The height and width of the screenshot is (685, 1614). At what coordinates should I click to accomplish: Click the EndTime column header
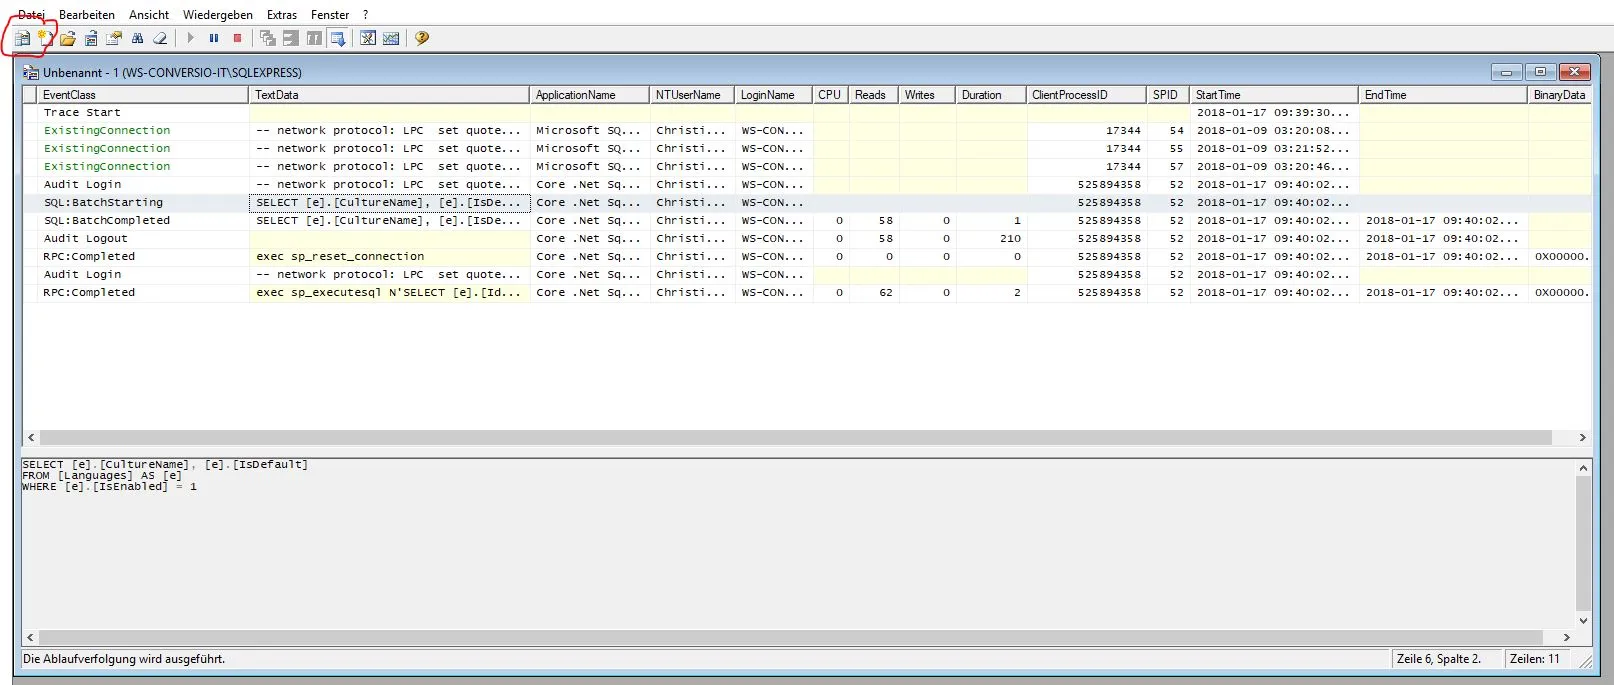[x=1443, y=95]
